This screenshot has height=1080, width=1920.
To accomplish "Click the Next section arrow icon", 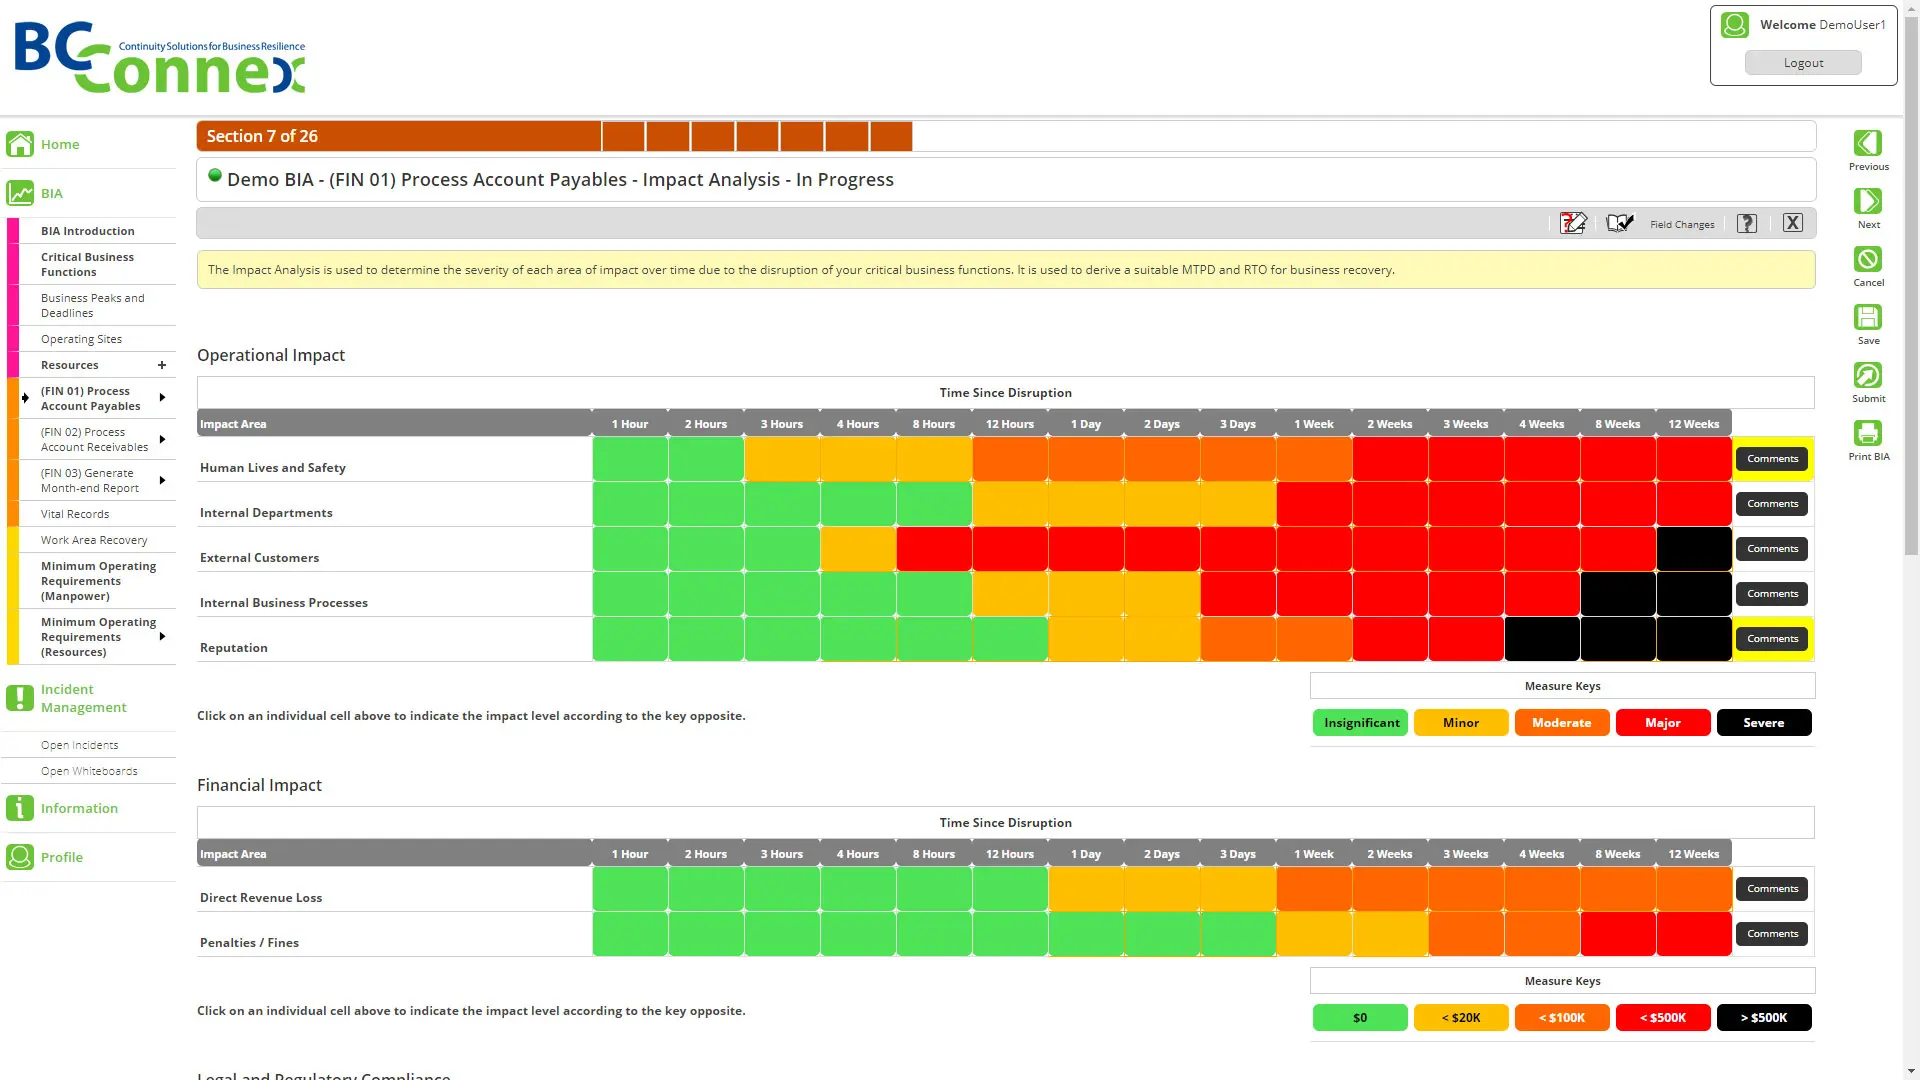I will (1867, 201).
